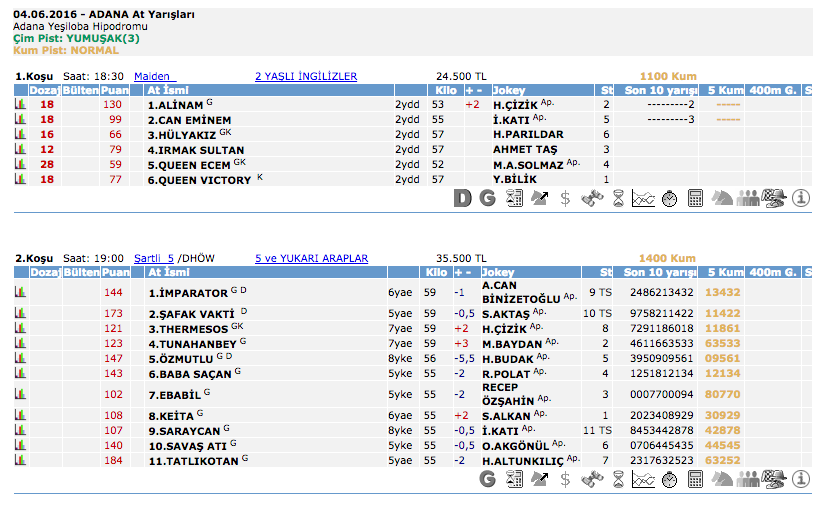Click the group of people icon under race 1
The height and width of the screenshot is (507, 828).
(x=747, y=198)
